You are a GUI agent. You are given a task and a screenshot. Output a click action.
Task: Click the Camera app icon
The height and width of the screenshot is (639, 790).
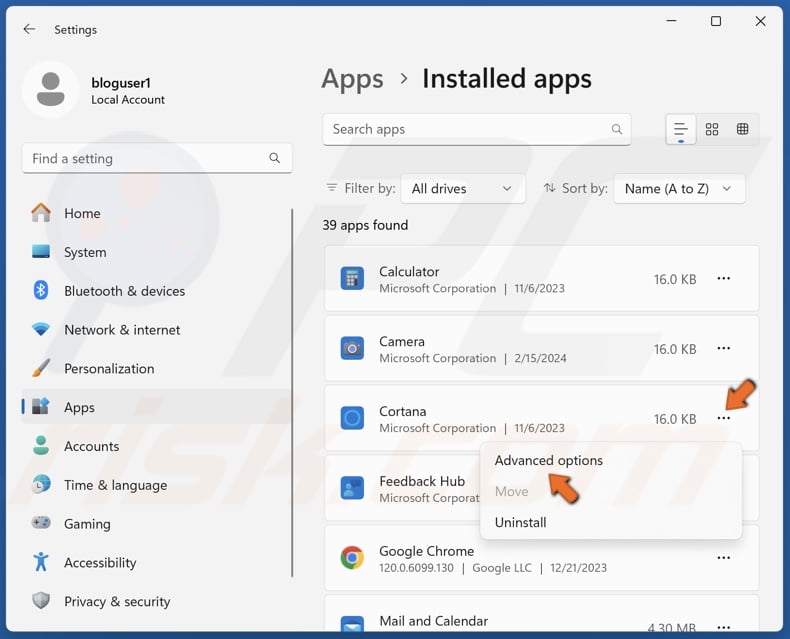click(x=352, y=348)
